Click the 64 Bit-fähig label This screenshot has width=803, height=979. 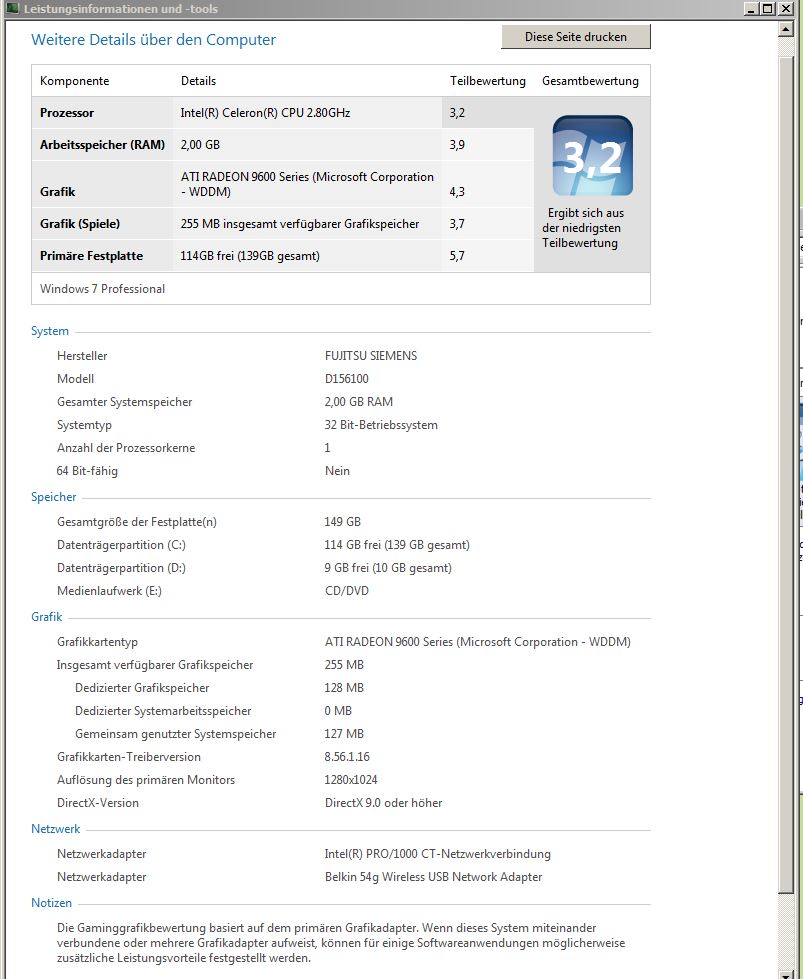pyautogui.click(x=87, y=471)
